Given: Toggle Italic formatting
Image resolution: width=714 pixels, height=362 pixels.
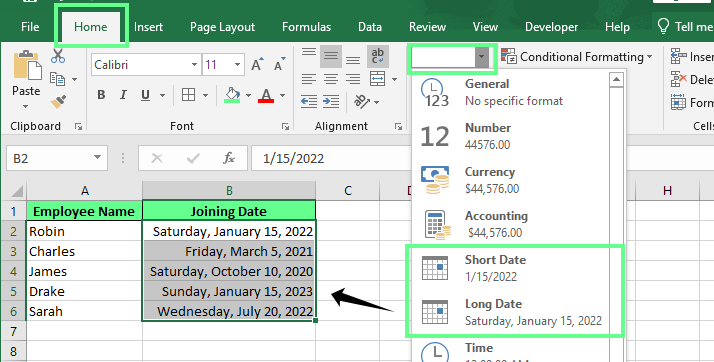Looking at the screenshot, I should click(x=123, y=95).
